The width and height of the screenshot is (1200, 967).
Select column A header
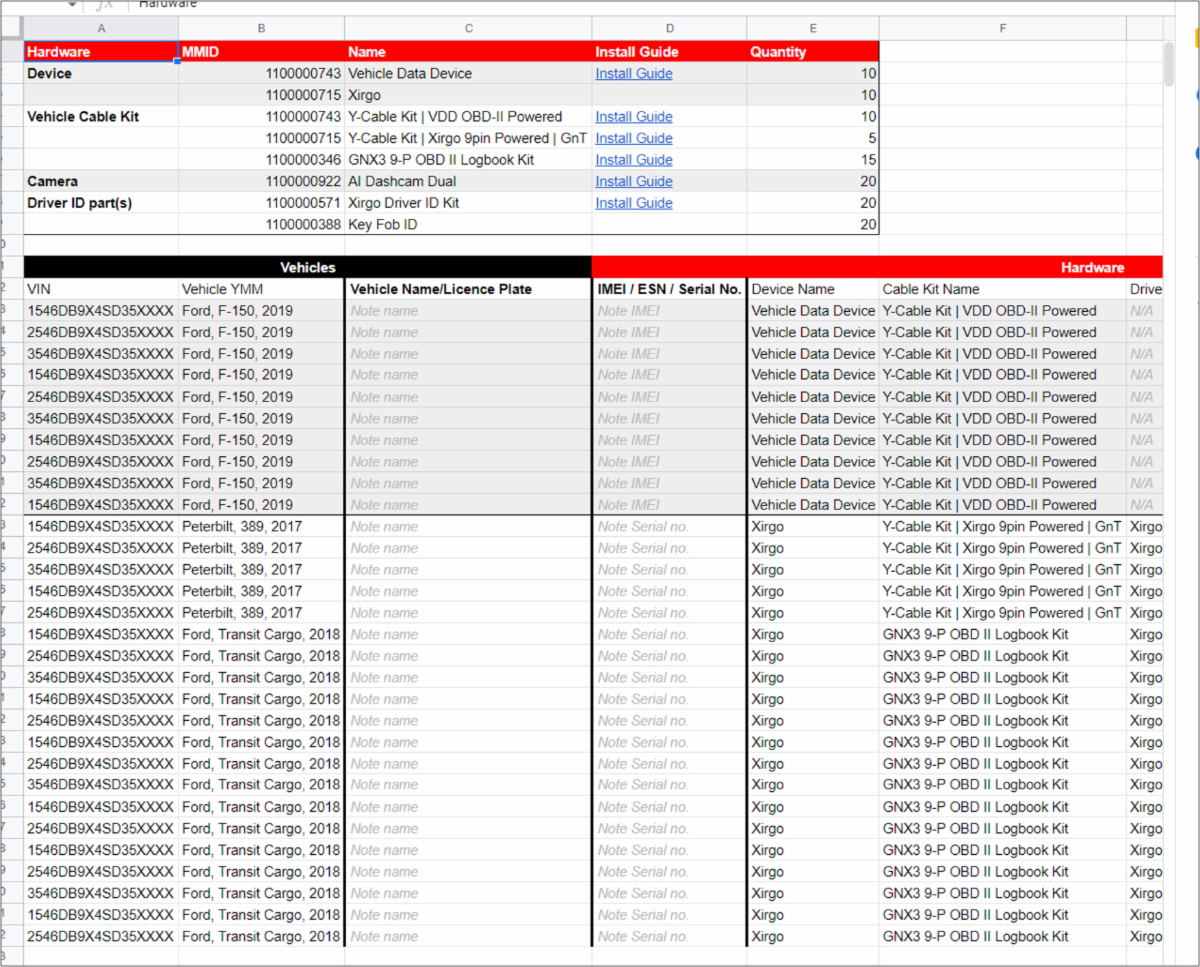click(x=101, y=28)
